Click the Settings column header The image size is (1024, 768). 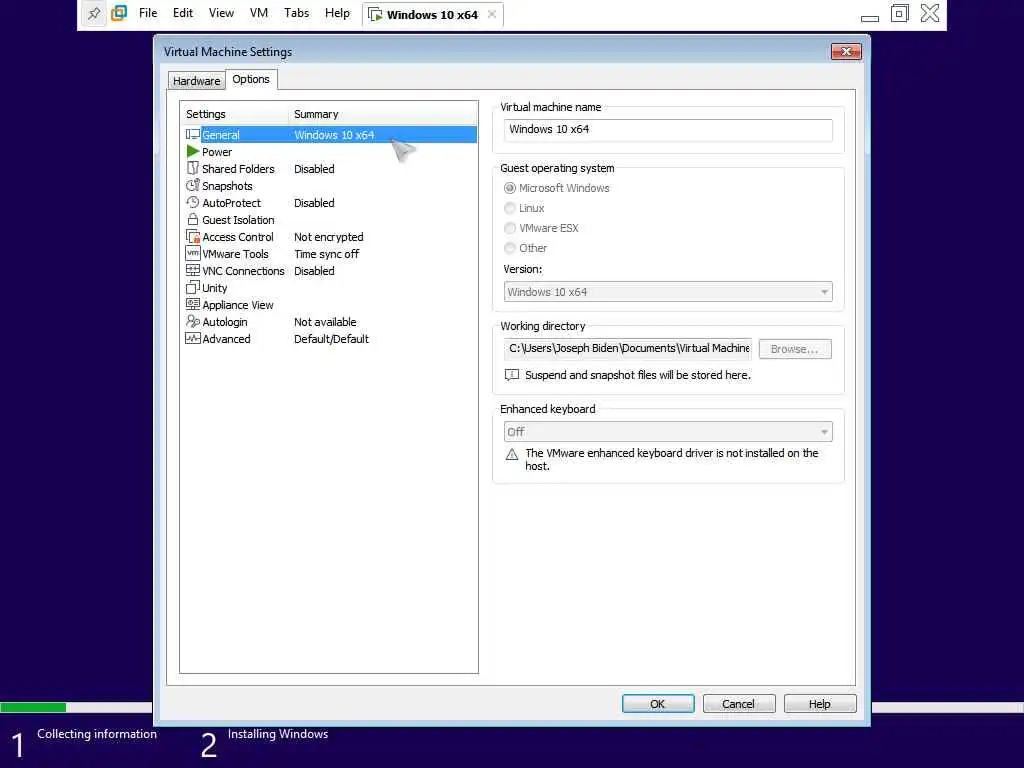click(x=235, y=114)
